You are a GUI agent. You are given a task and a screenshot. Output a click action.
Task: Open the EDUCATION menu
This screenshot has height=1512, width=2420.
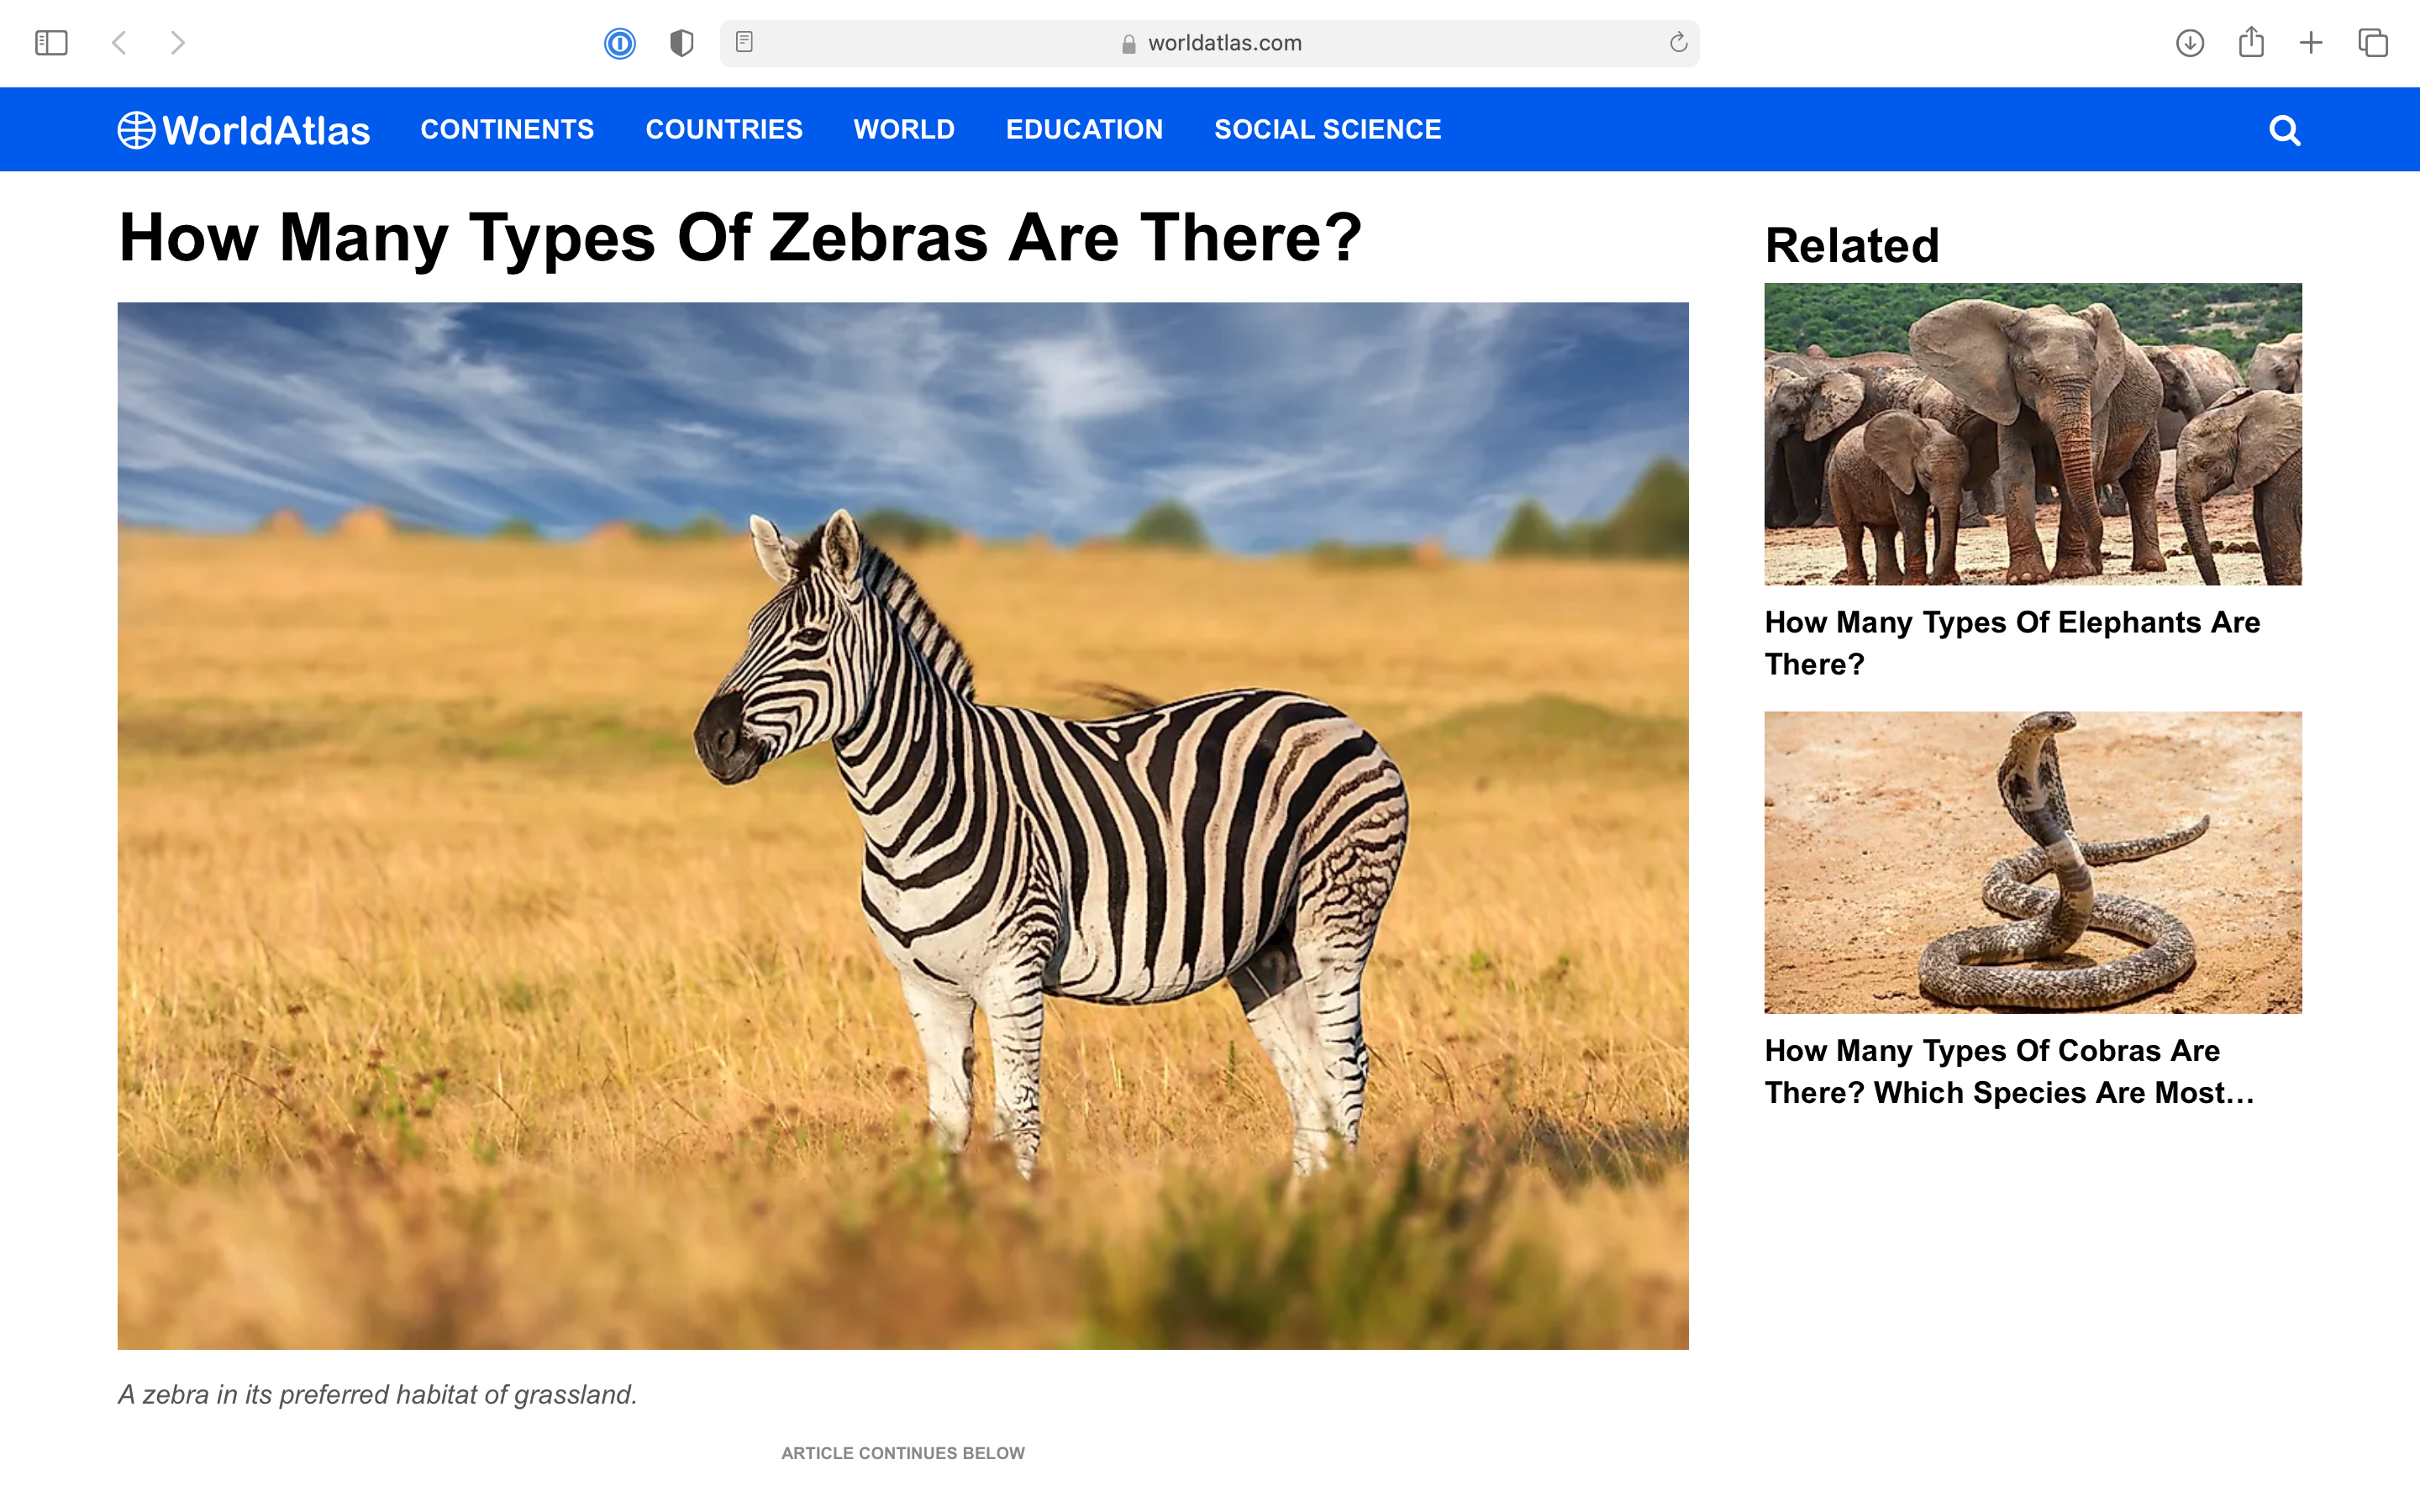point(1084,129)
